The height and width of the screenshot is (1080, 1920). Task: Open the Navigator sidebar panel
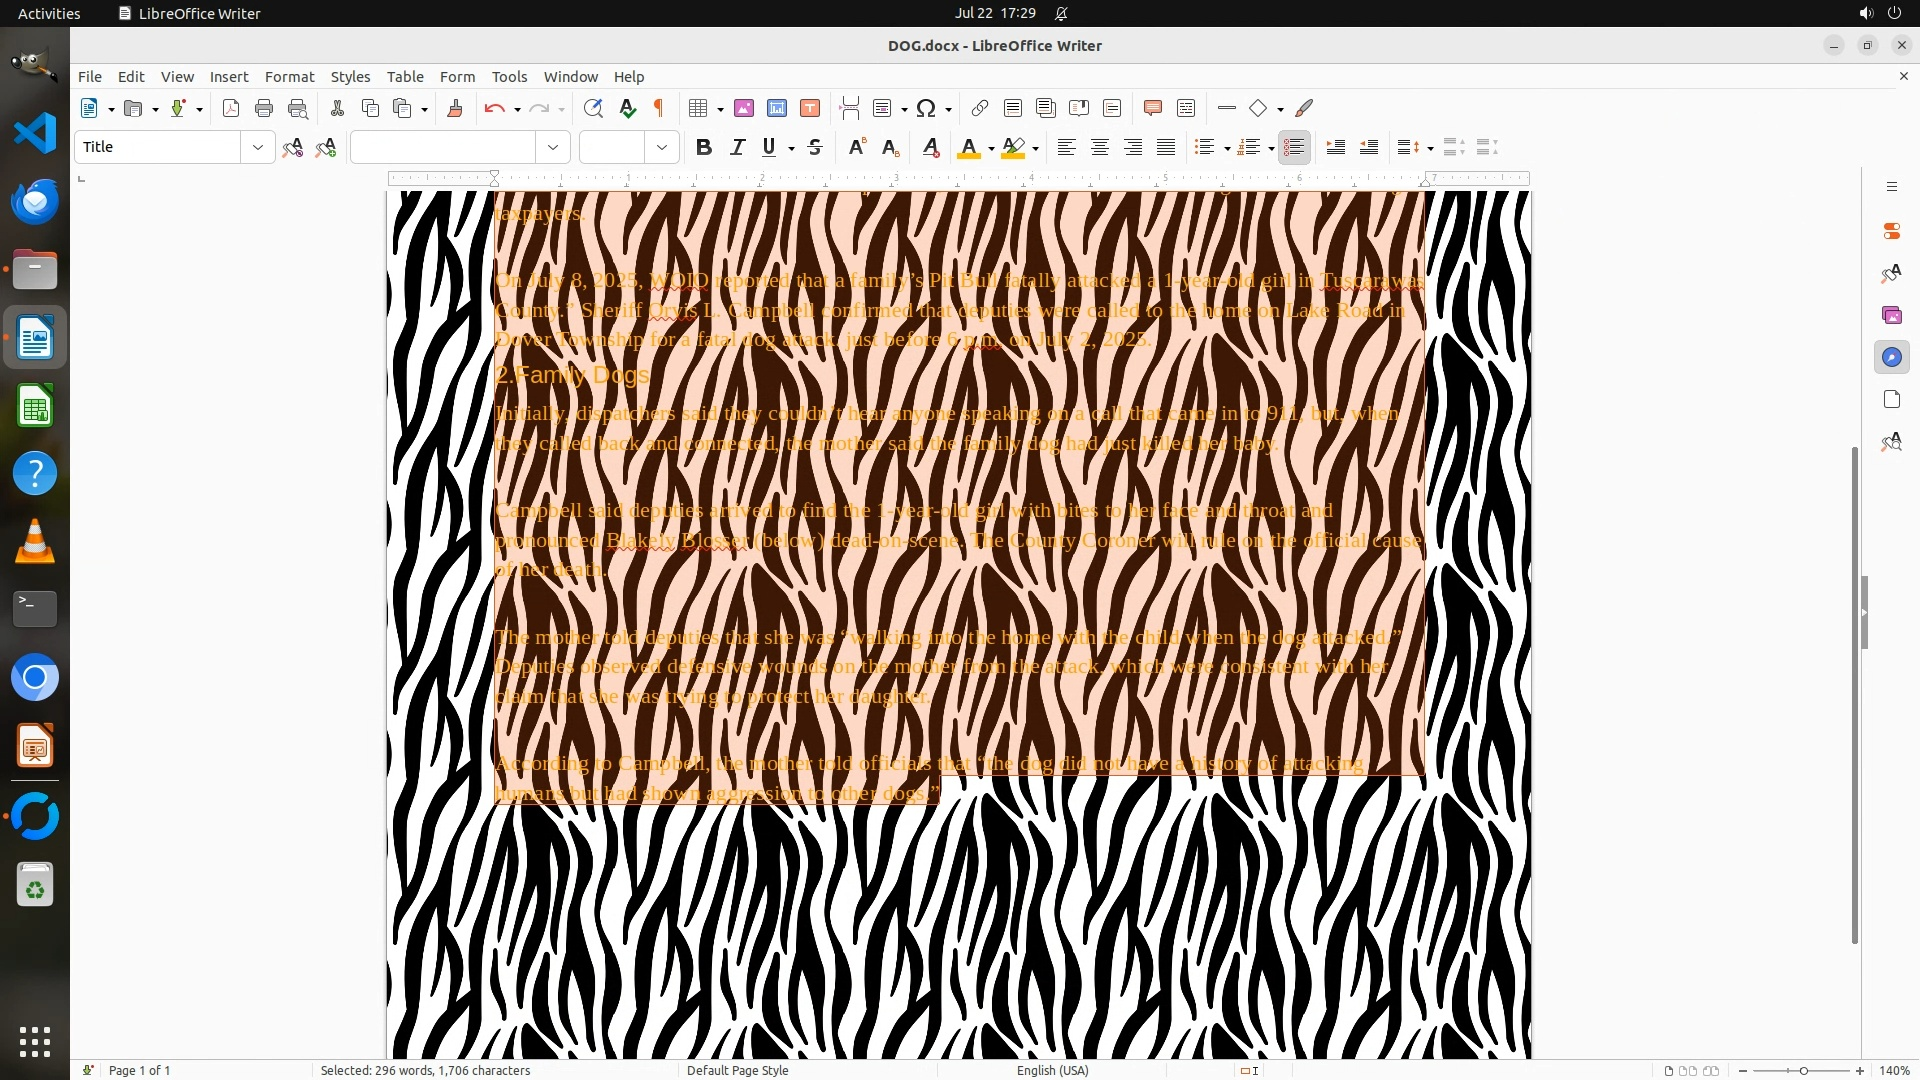pos(1891,357)
